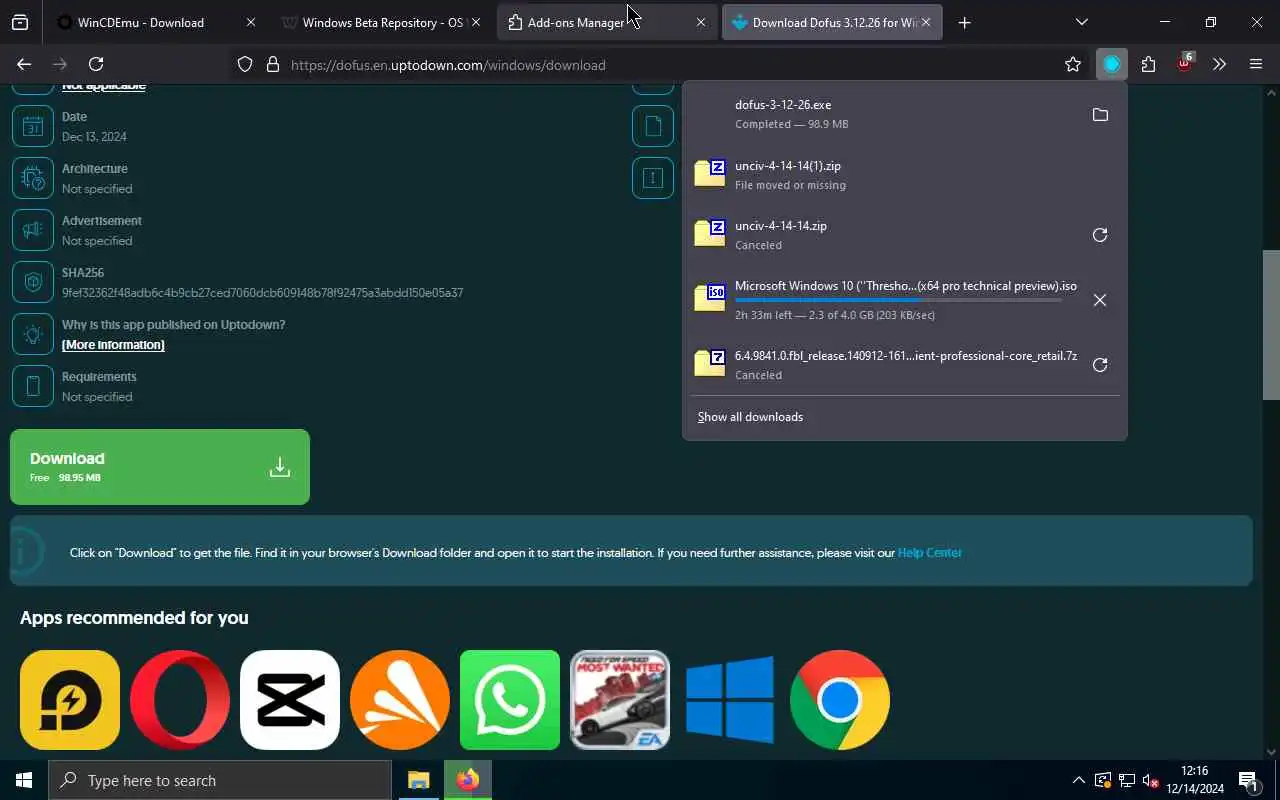
Task: Retry the unciv-4-14-14.zip download
Action: pyautogui.click(x=1100, y=235)
